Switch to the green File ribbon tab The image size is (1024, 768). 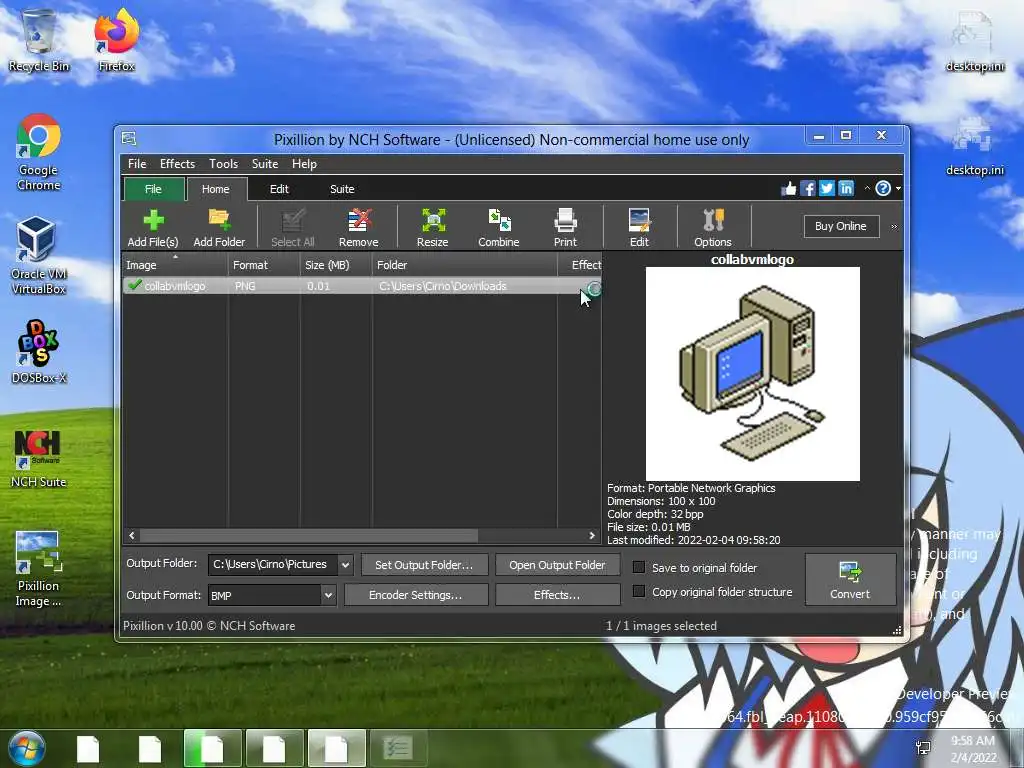tap(153, 189)
